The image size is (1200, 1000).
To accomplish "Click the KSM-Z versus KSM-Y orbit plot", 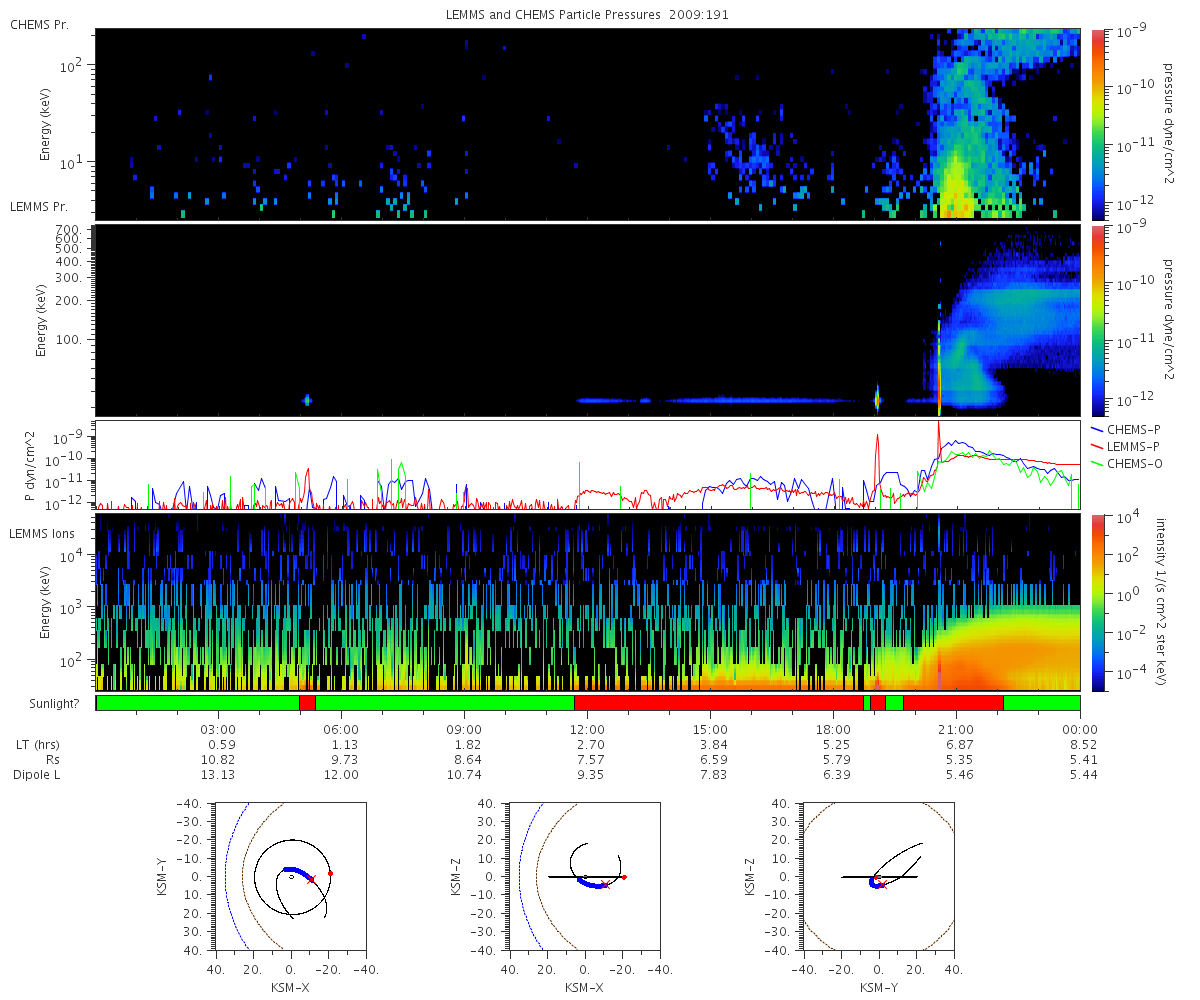I will 878,876.
